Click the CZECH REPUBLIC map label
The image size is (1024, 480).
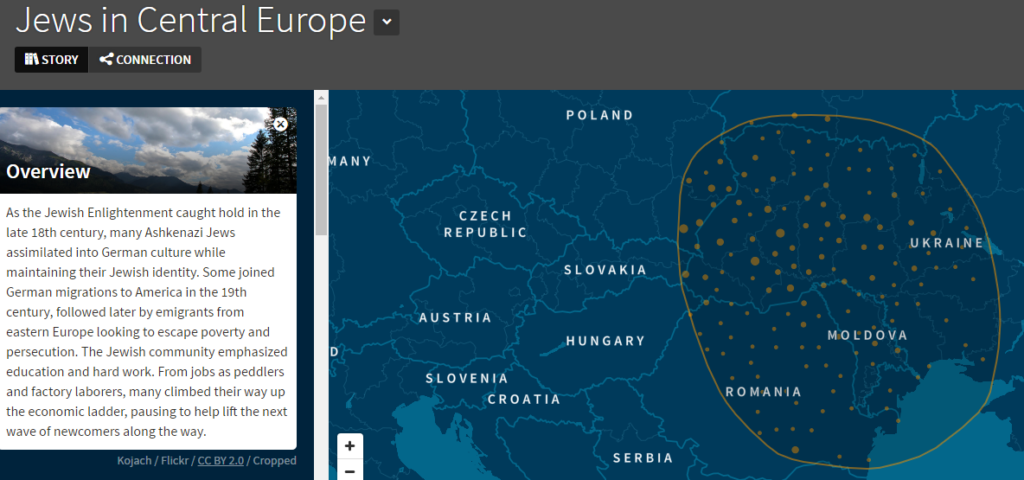pos(485,224)
